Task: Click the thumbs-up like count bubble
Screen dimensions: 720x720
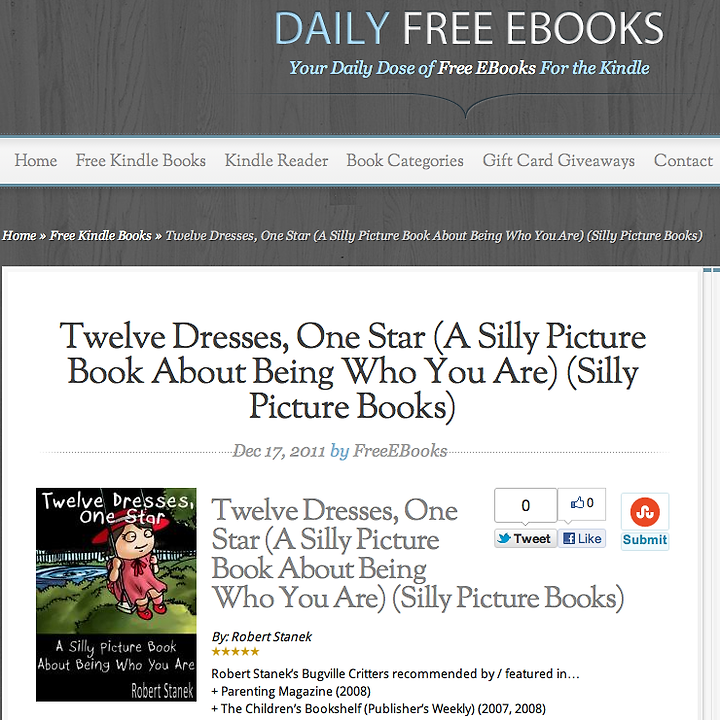Action: (582, 504)
